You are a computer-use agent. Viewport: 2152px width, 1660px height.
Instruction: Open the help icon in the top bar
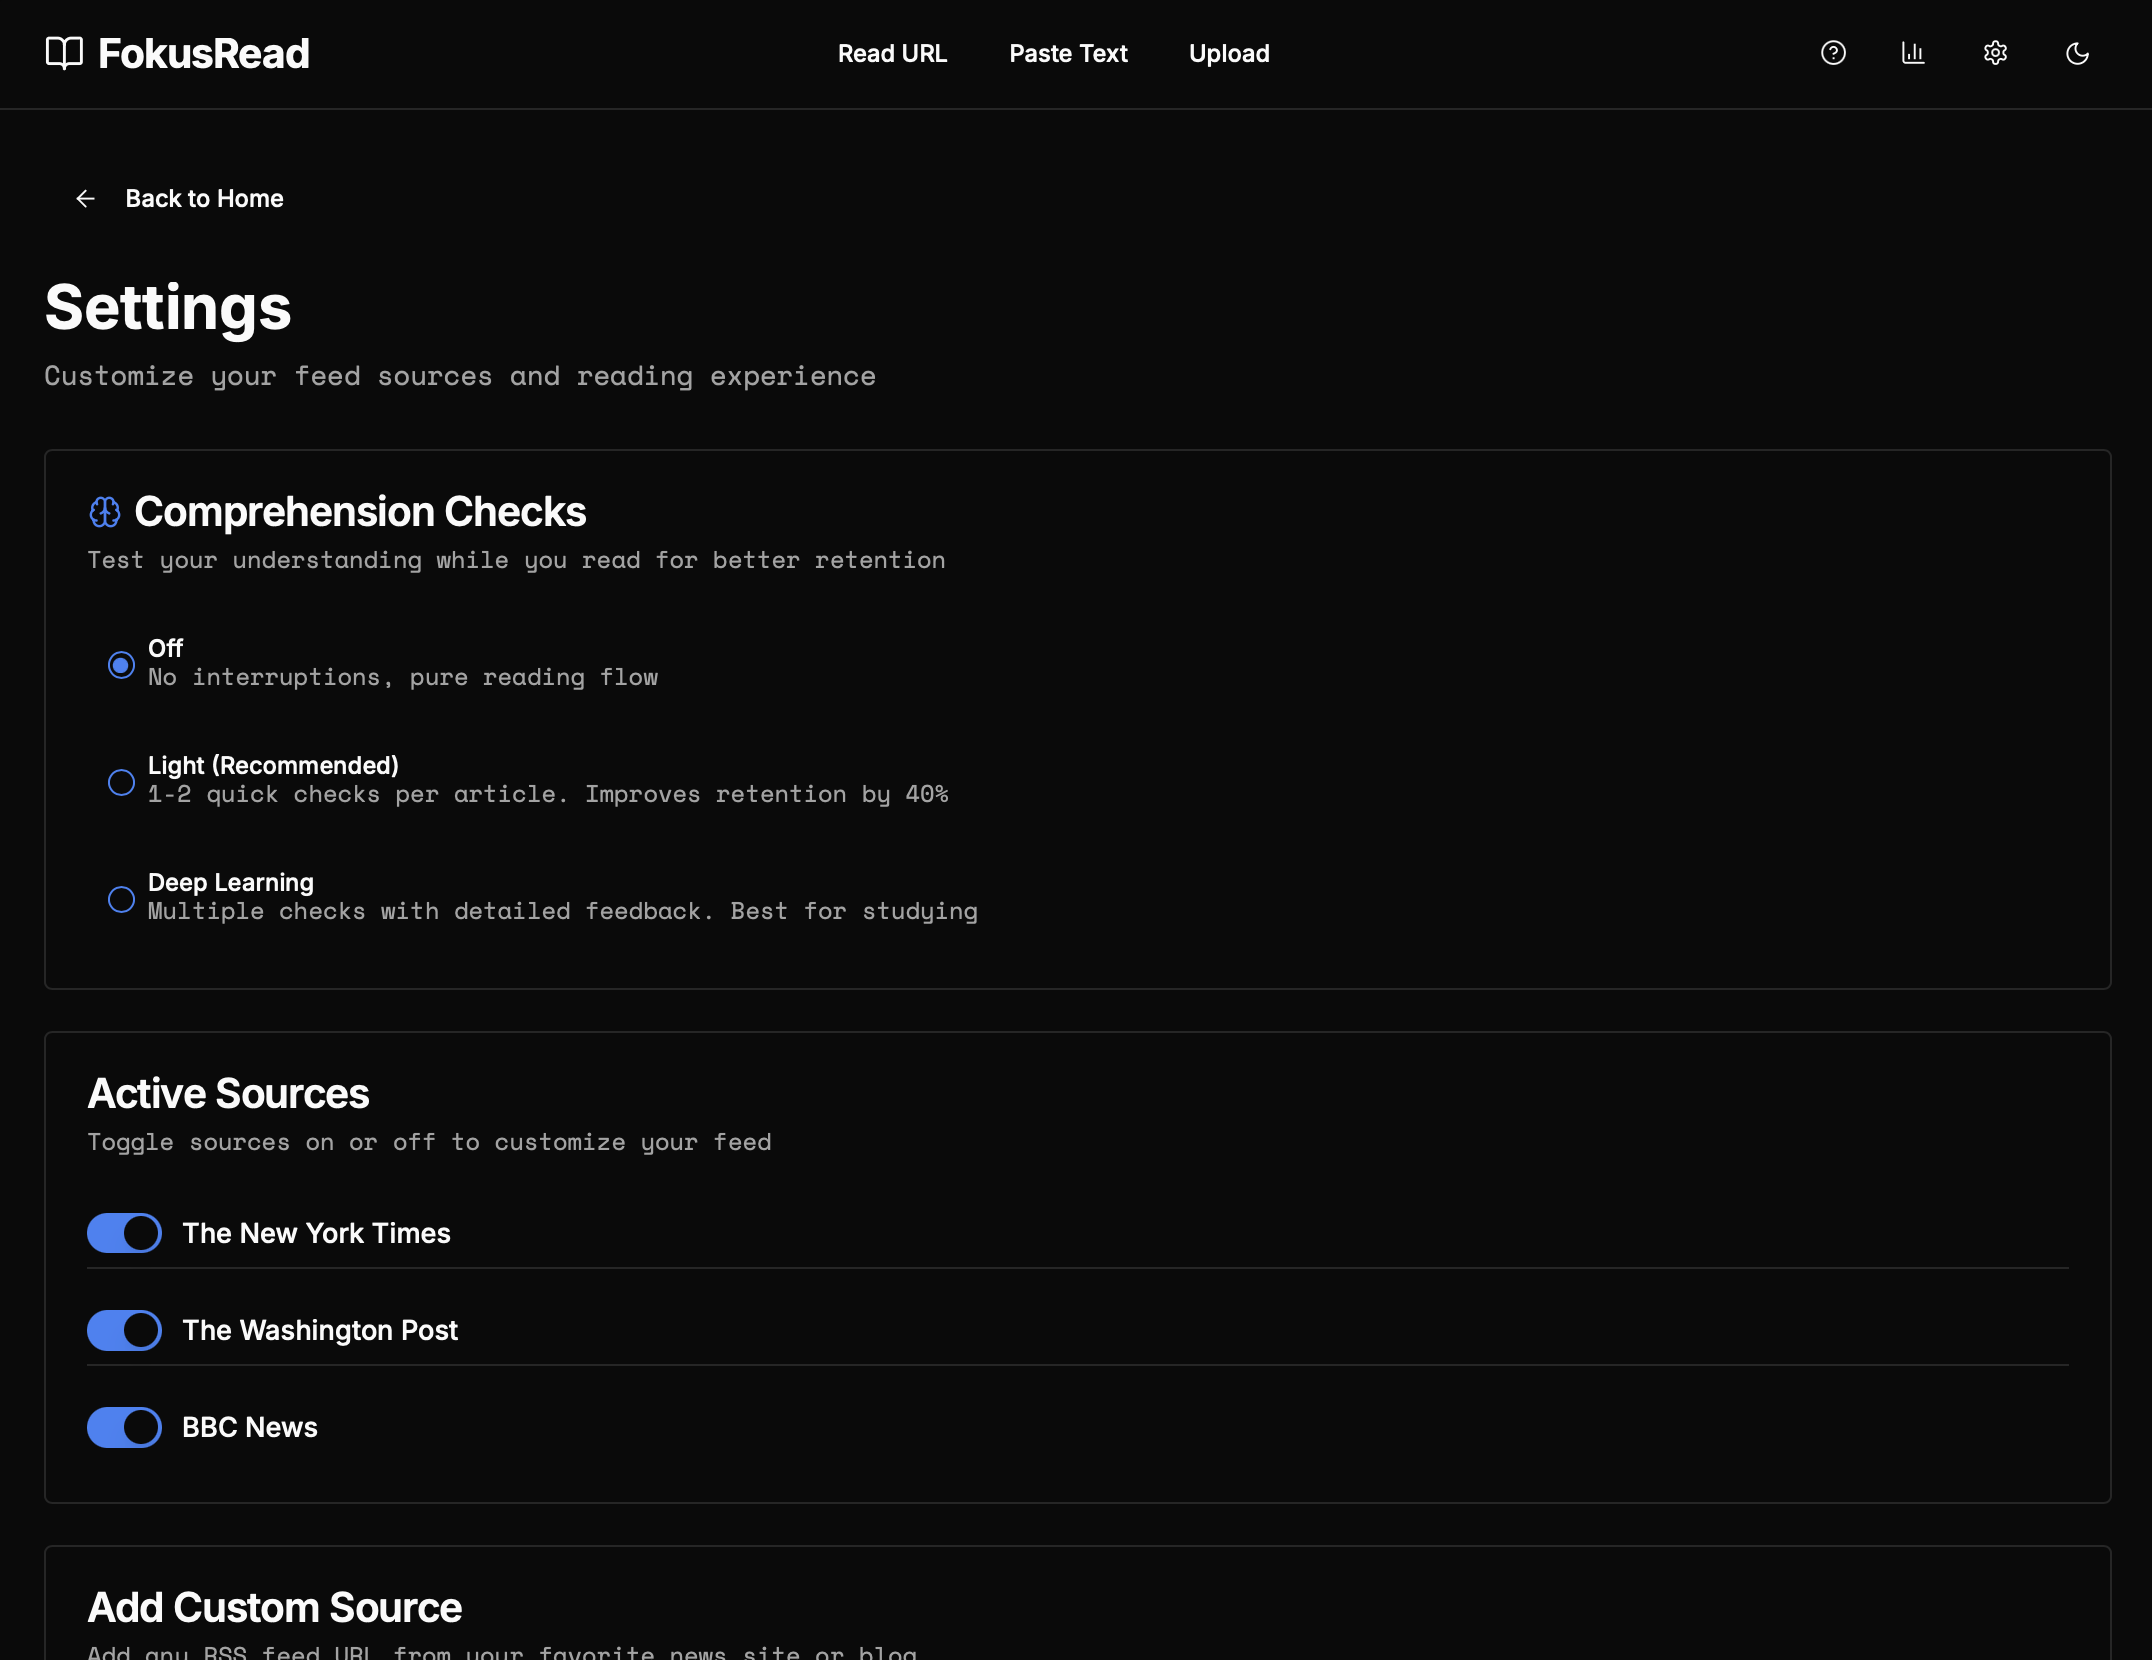(1833, 52)
